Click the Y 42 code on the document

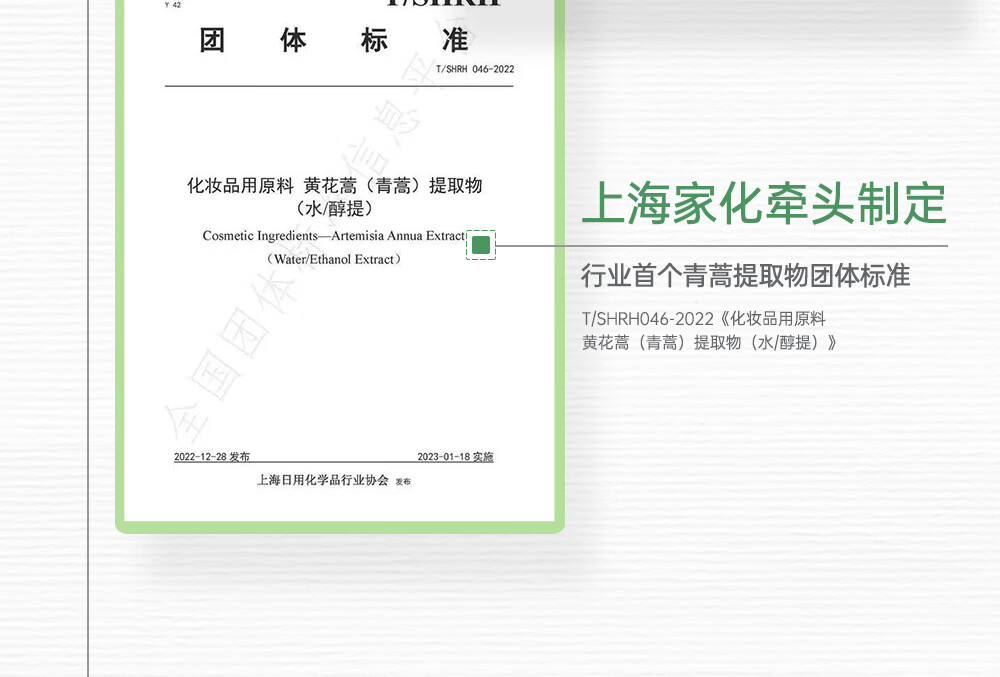click(x=173, y=5)
